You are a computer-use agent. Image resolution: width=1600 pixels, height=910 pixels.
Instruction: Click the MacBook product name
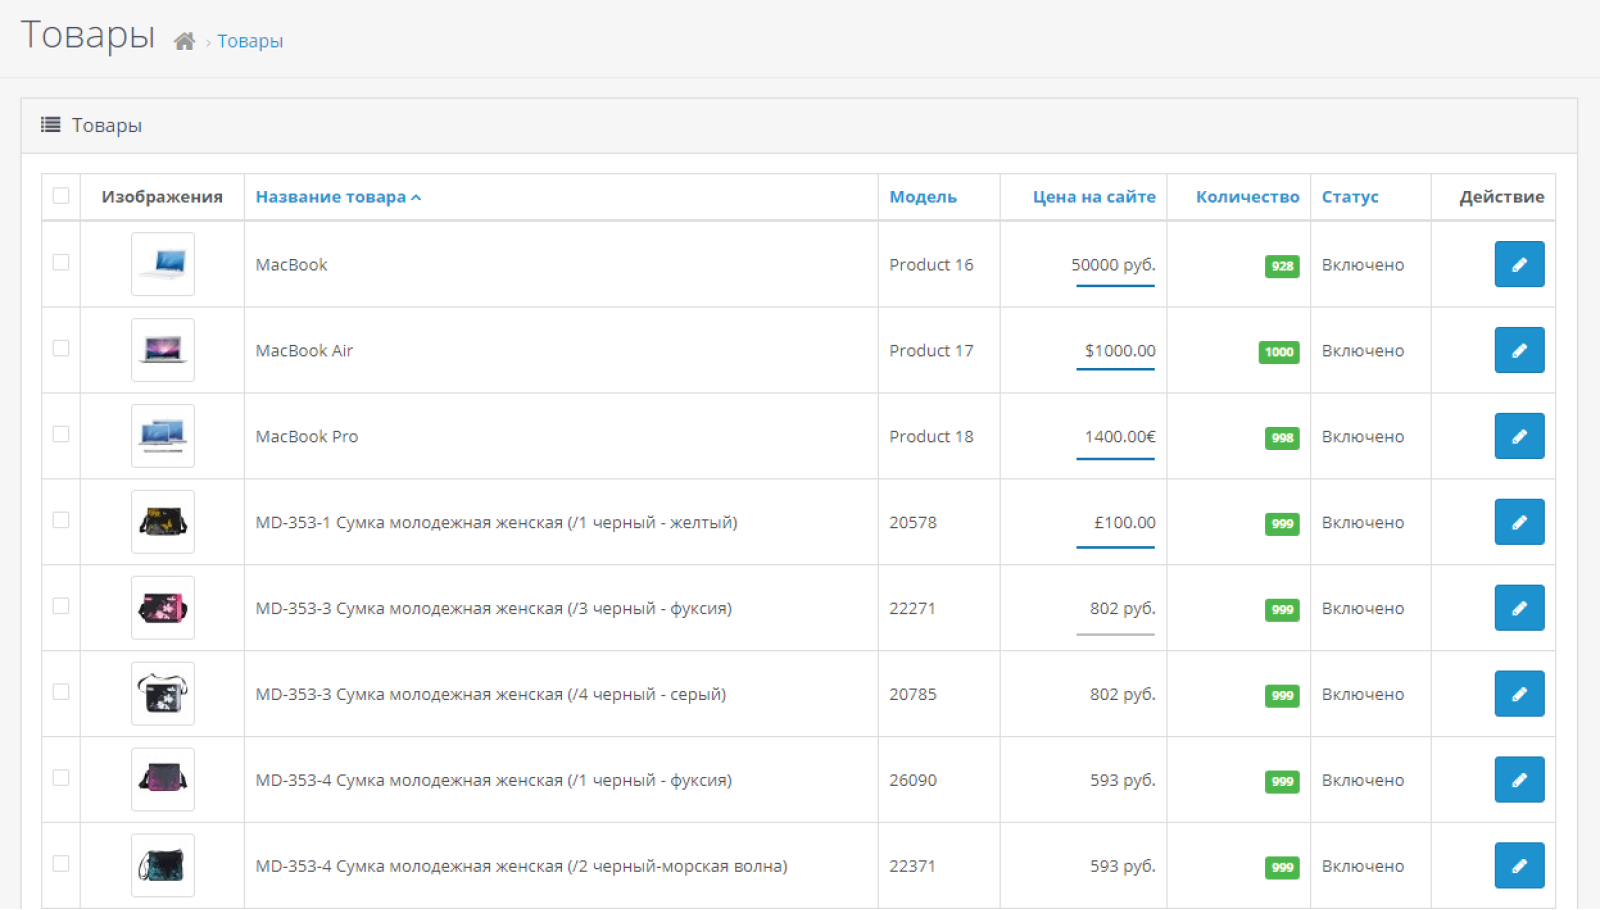[291, 265]
